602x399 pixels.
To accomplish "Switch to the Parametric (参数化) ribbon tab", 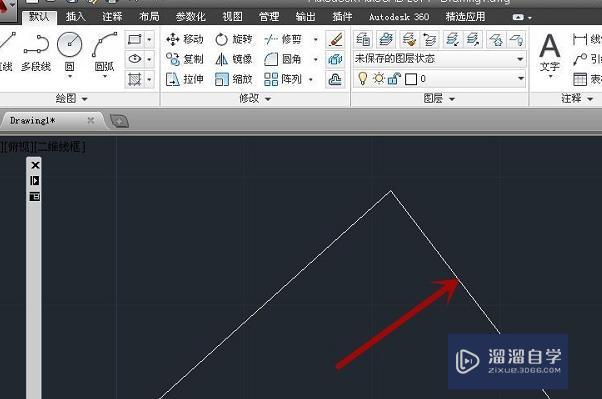I will point(190,17).
